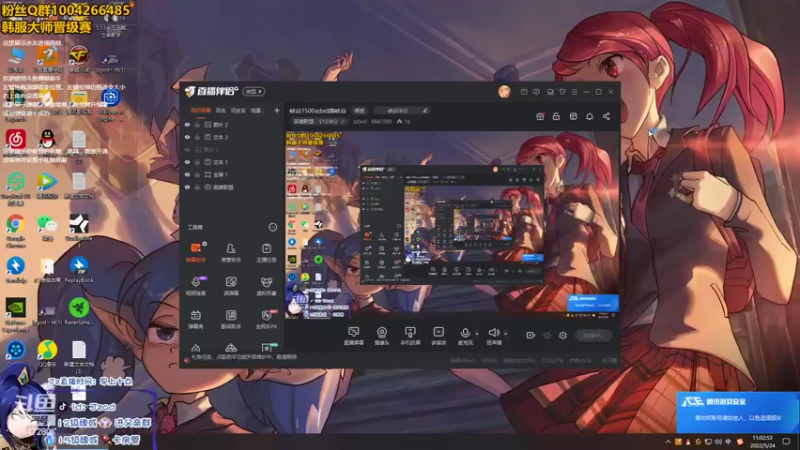Click the 手机投屏 phone casting icon

tap(410, 336)
